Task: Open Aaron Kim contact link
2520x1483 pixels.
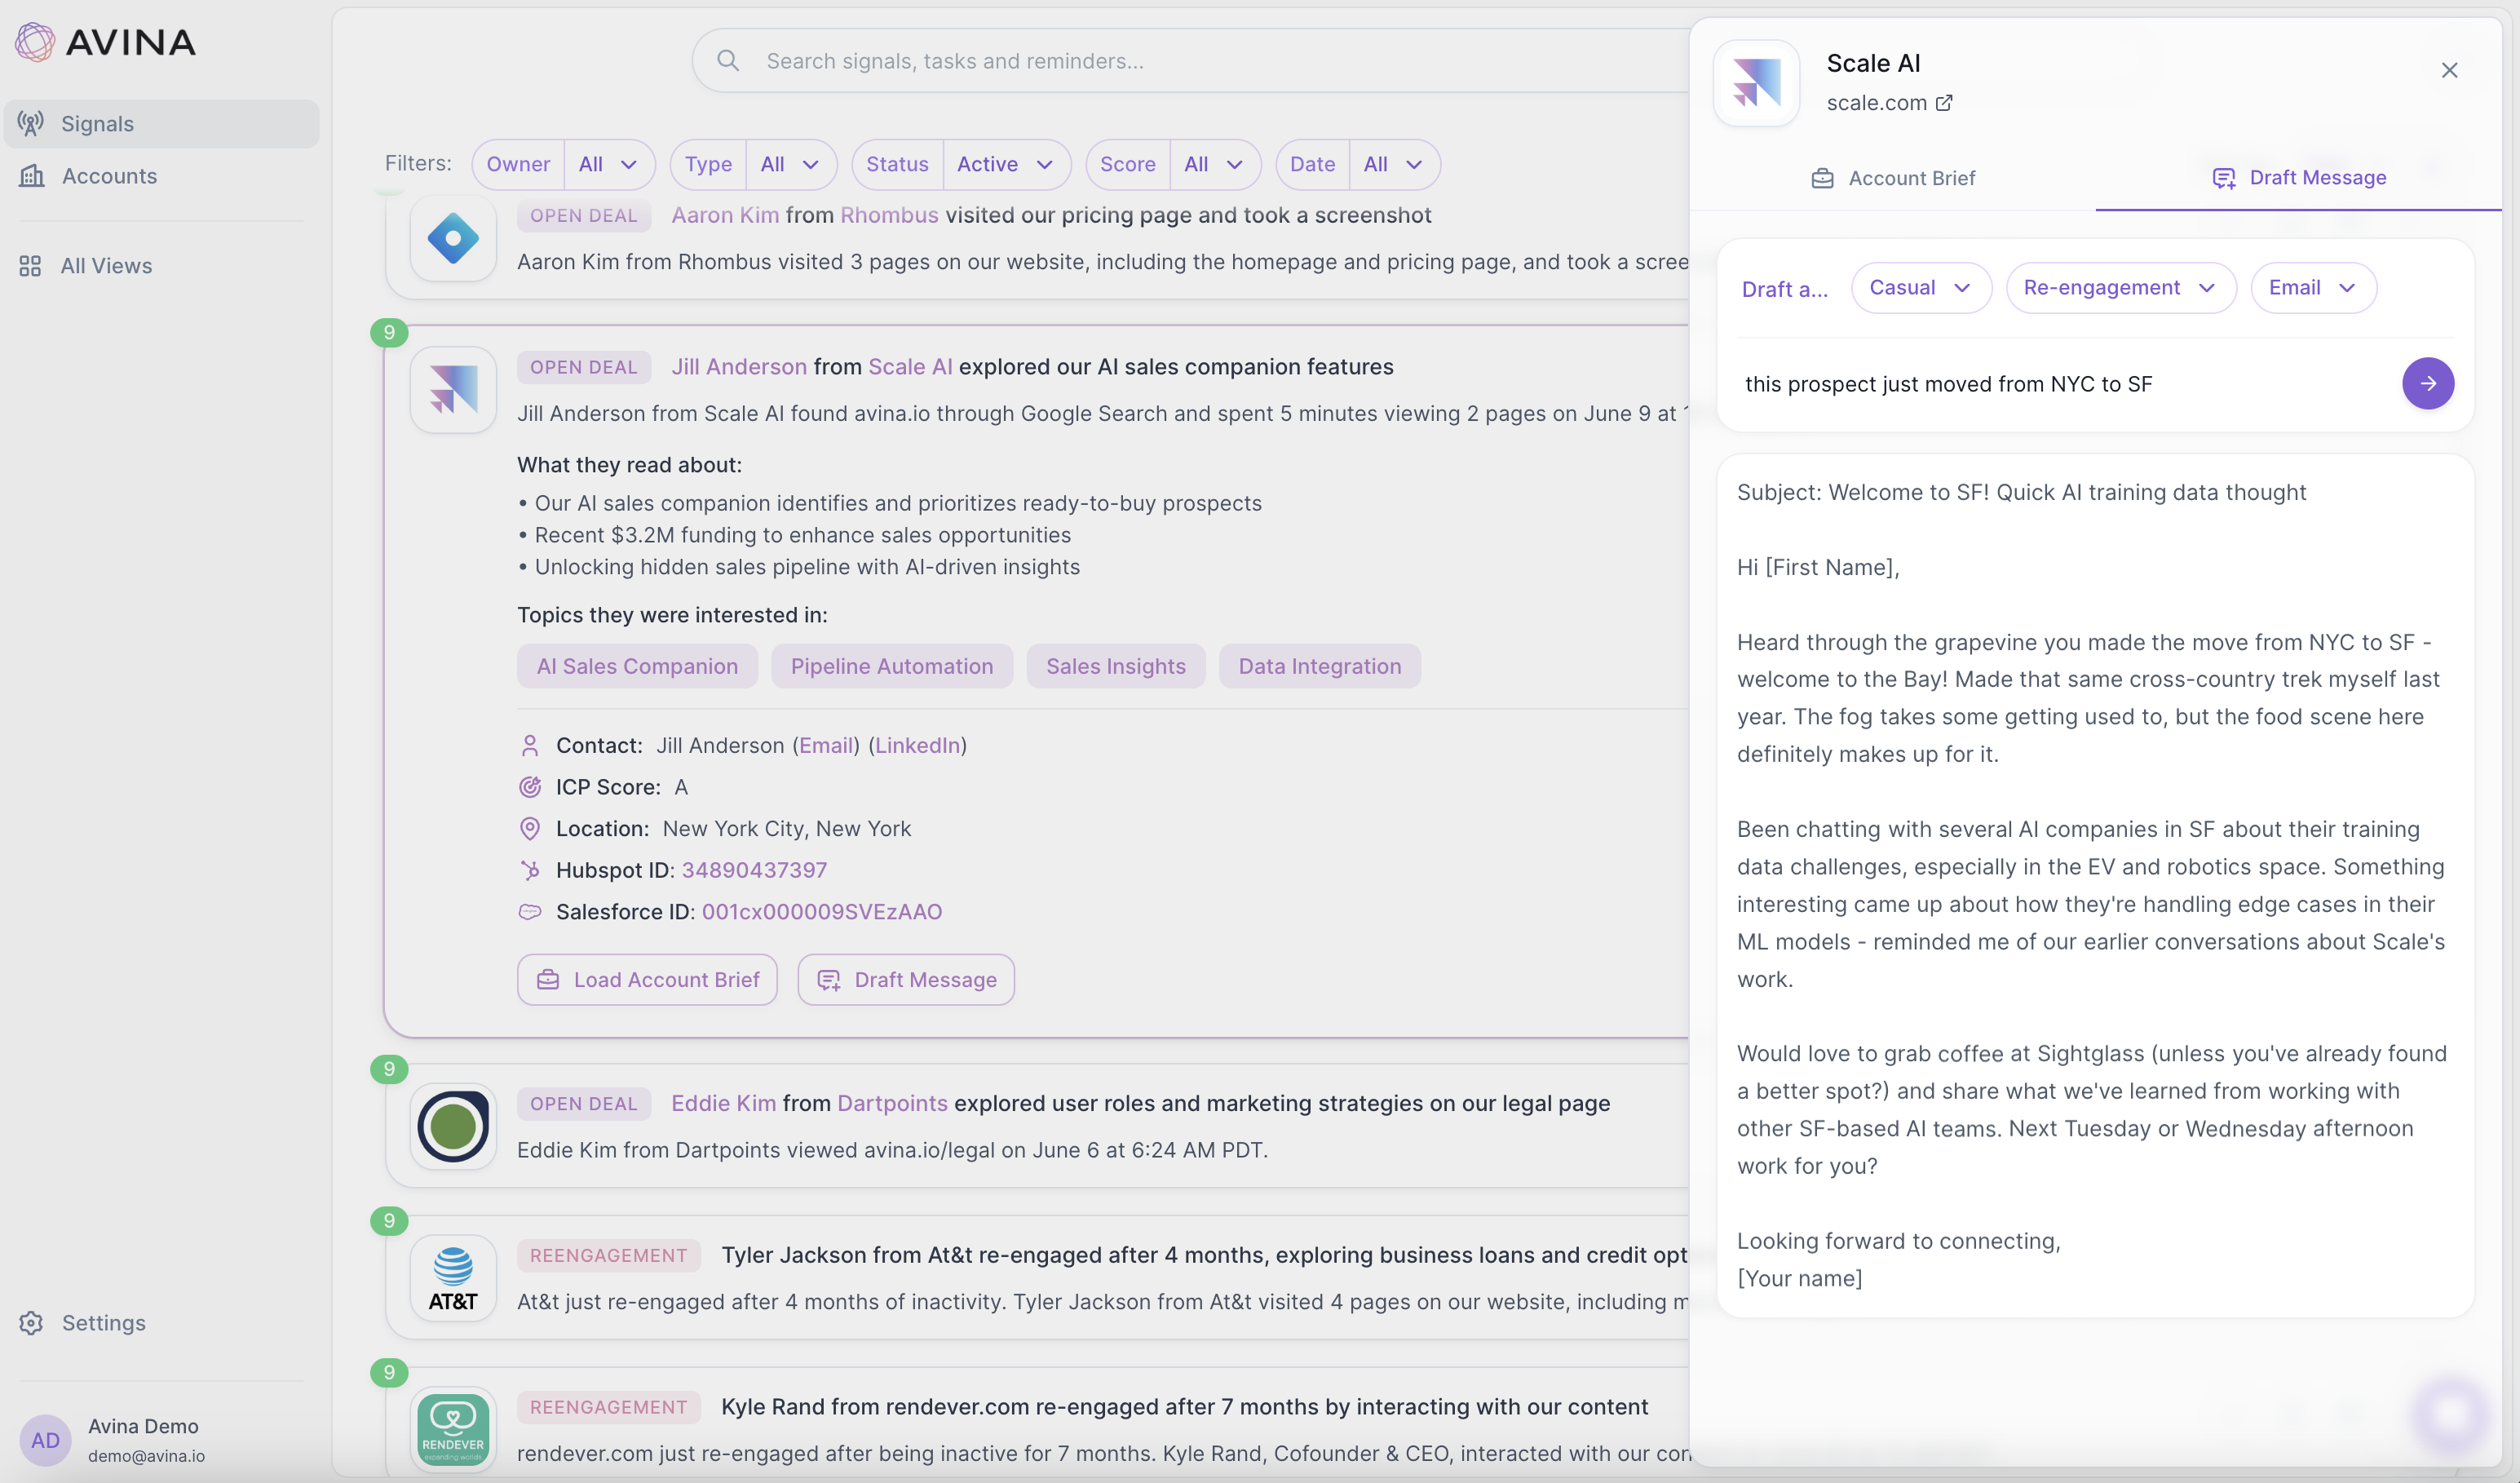Action: 725,215
